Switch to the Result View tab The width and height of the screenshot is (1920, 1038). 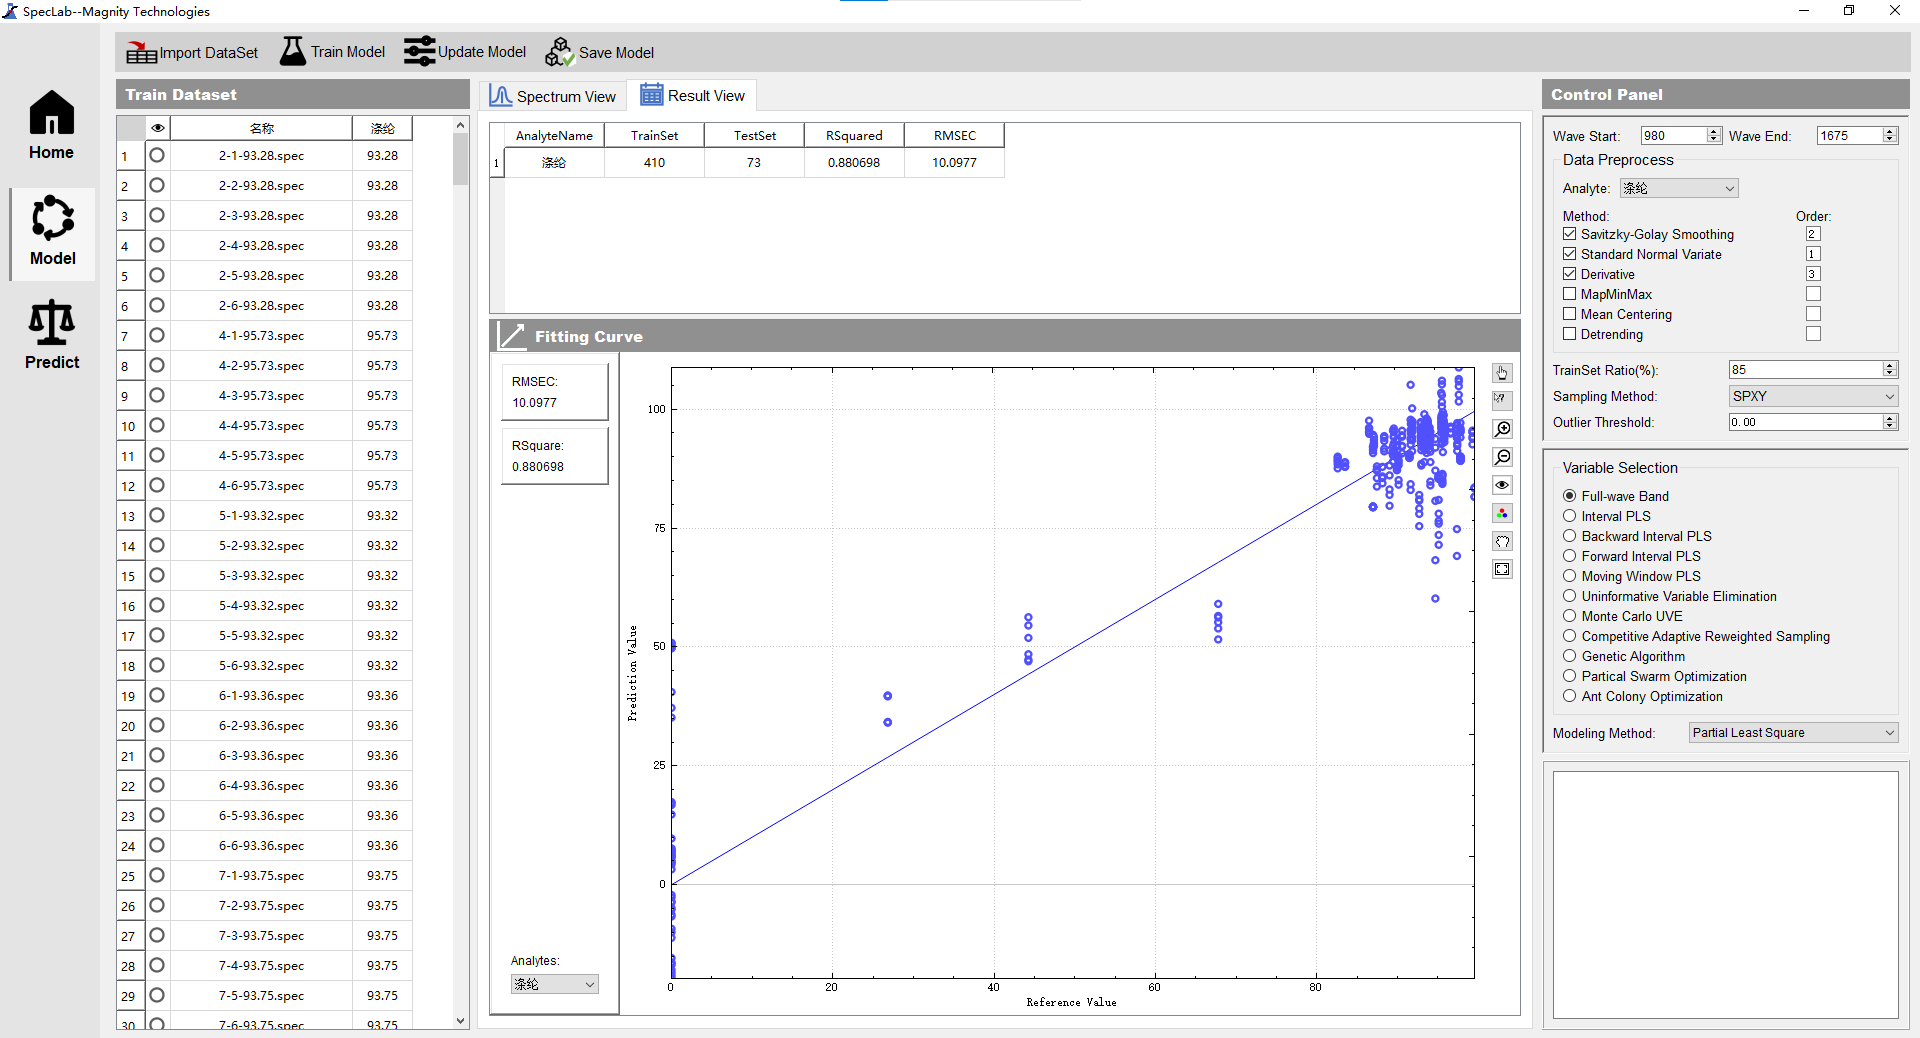coord(693,96)
